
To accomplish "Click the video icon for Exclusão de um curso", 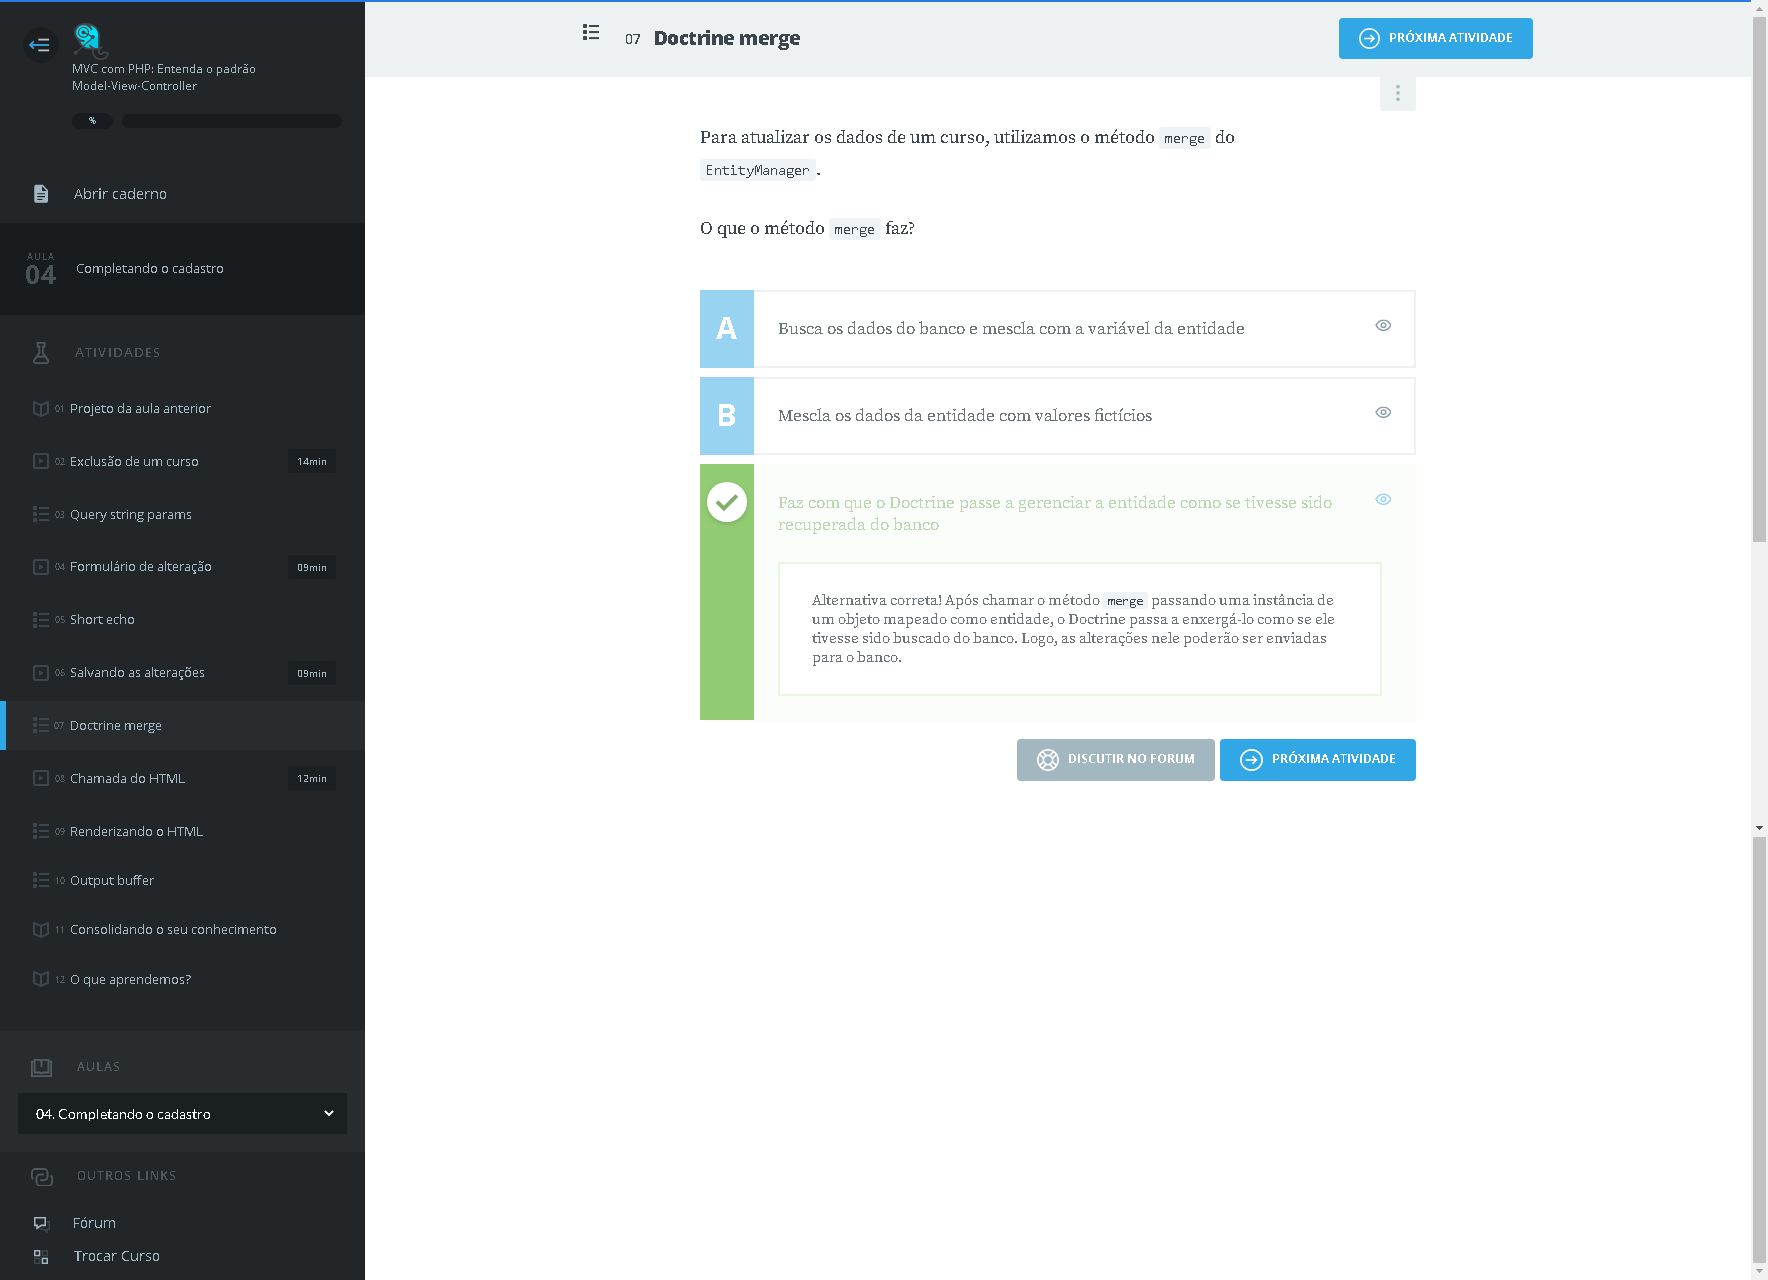I will pos(41,461).
